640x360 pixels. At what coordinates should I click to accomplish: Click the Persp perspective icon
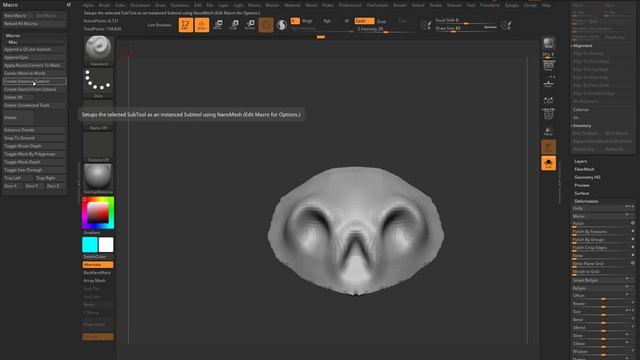pyautogui.click(x=549, y=65)
